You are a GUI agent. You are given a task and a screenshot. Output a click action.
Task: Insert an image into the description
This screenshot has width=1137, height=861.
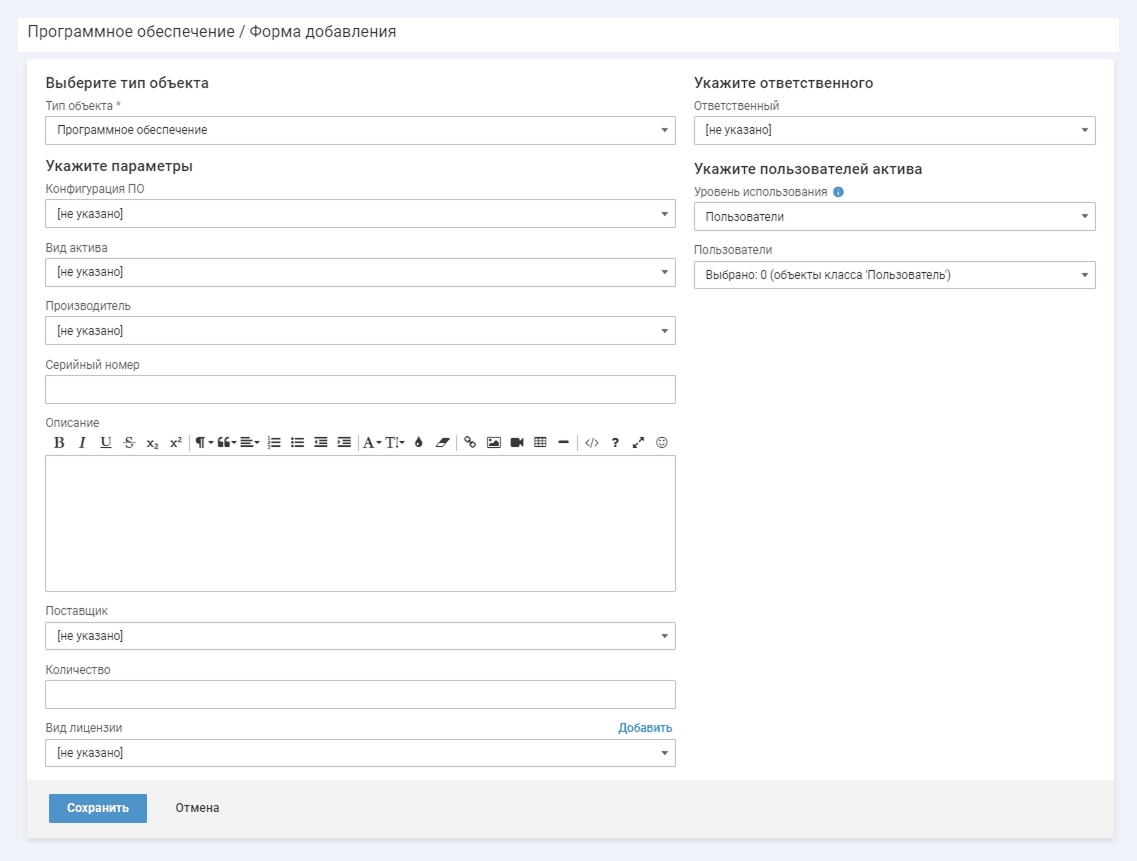click(494, 443)
